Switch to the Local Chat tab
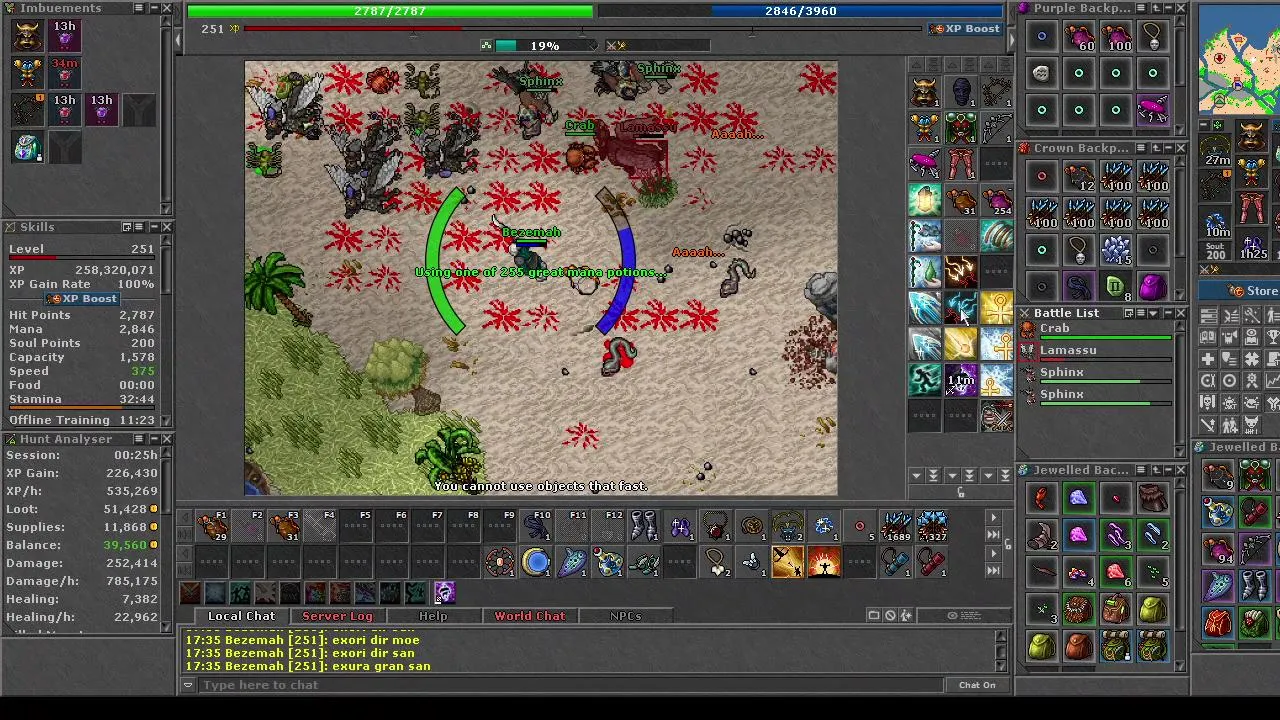1280x720 pixels. (241, 616)
